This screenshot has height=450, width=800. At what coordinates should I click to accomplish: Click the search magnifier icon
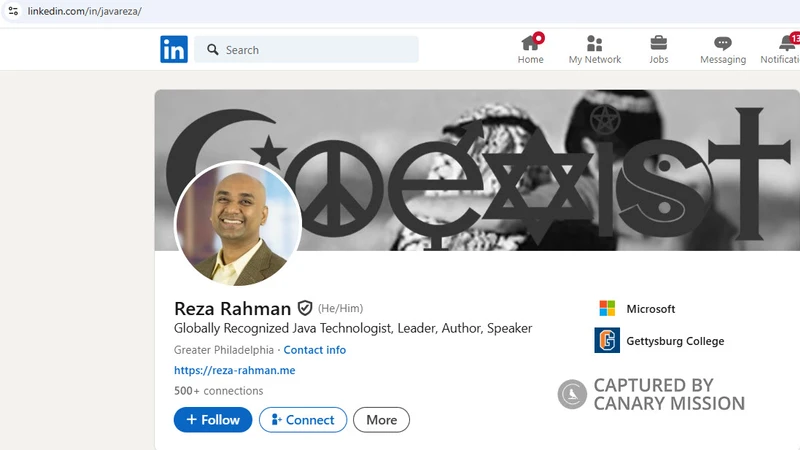(x=213, y=49)
